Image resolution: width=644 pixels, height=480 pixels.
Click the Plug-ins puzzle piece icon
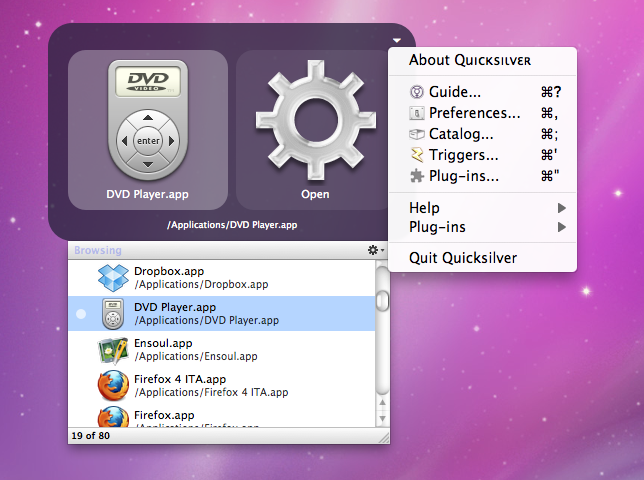pos(417,176)
